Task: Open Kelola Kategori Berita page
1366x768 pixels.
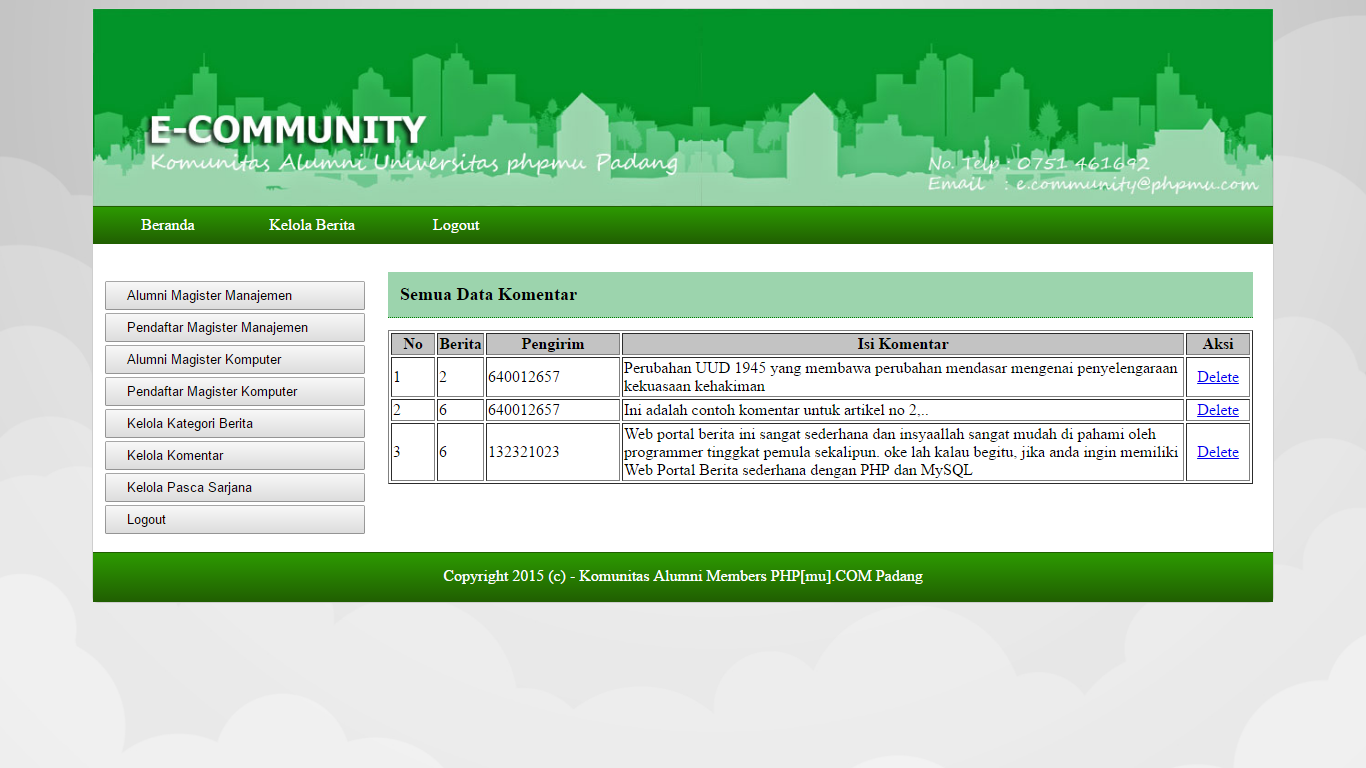Action: click(x=235, y=424)
